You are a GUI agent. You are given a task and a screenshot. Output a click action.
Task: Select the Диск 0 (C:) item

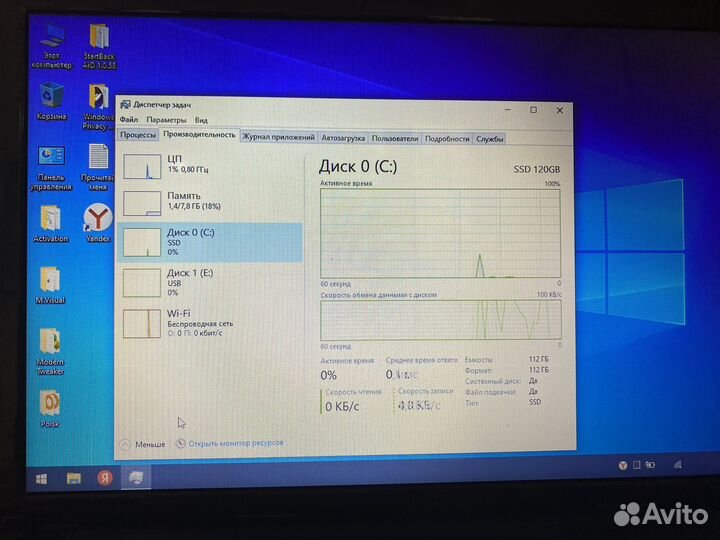pos(210,242)
